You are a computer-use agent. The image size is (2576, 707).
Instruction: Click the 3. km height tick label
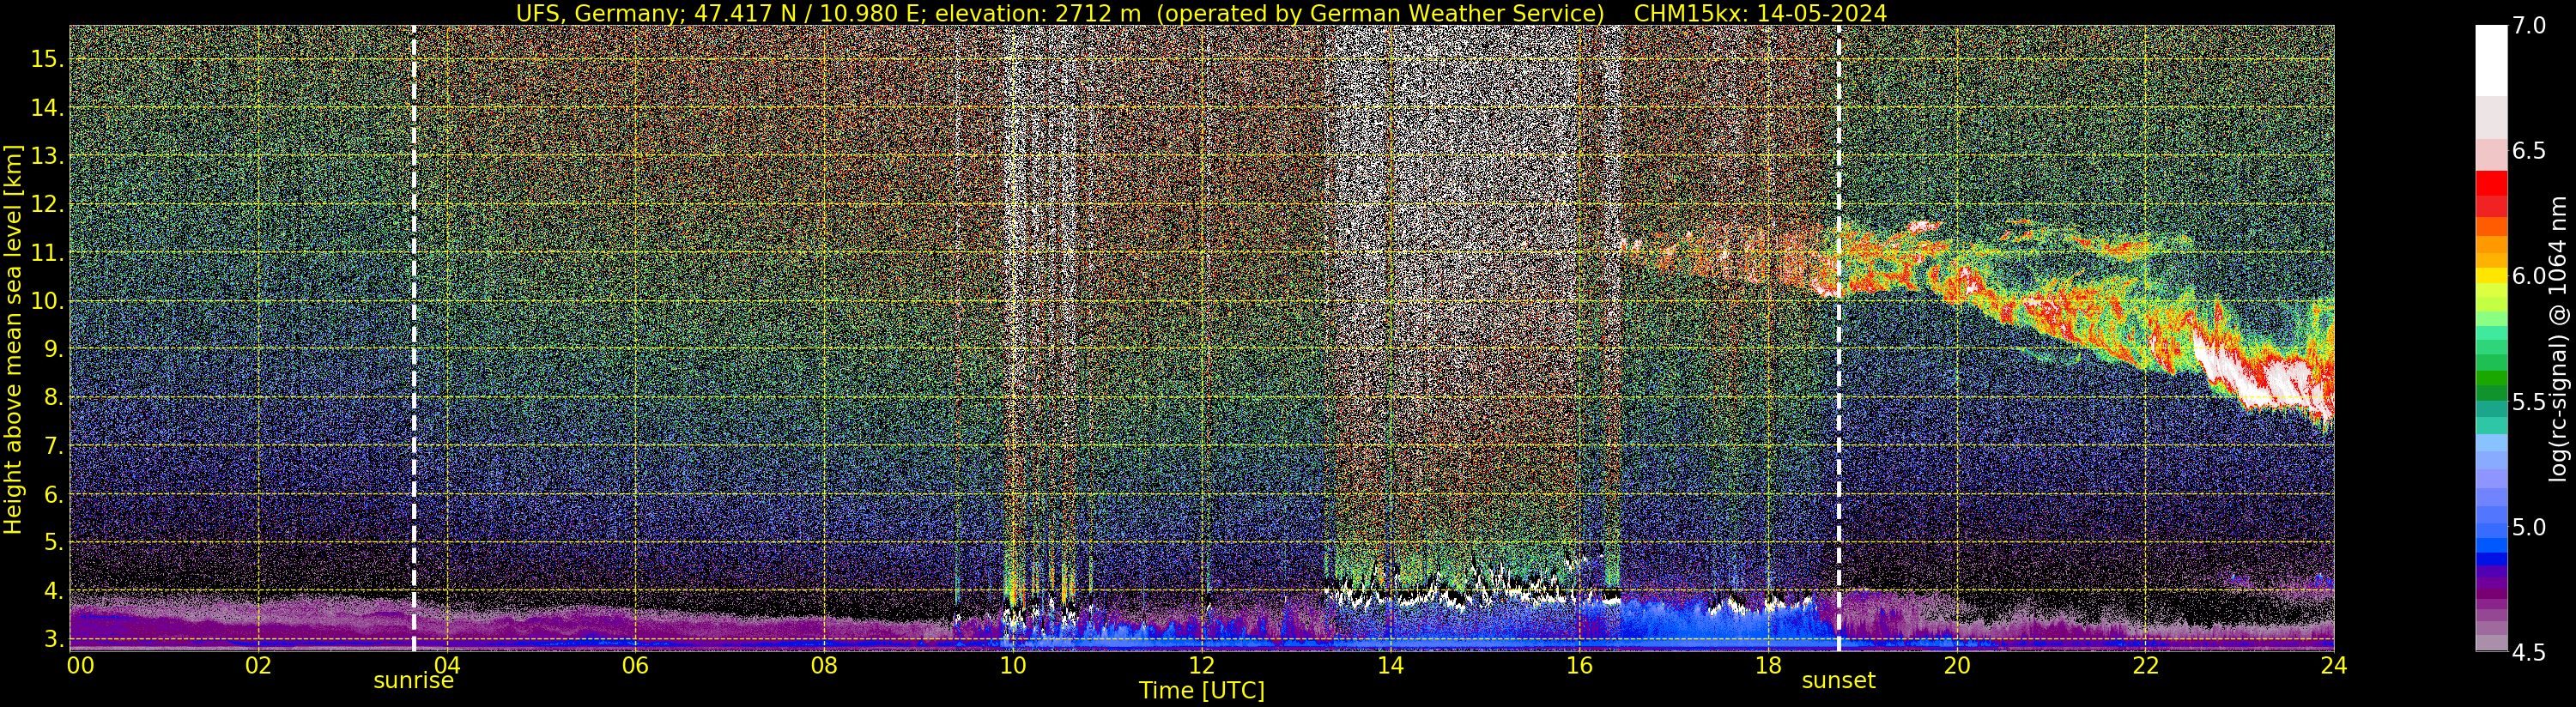[x=53, y=639]
